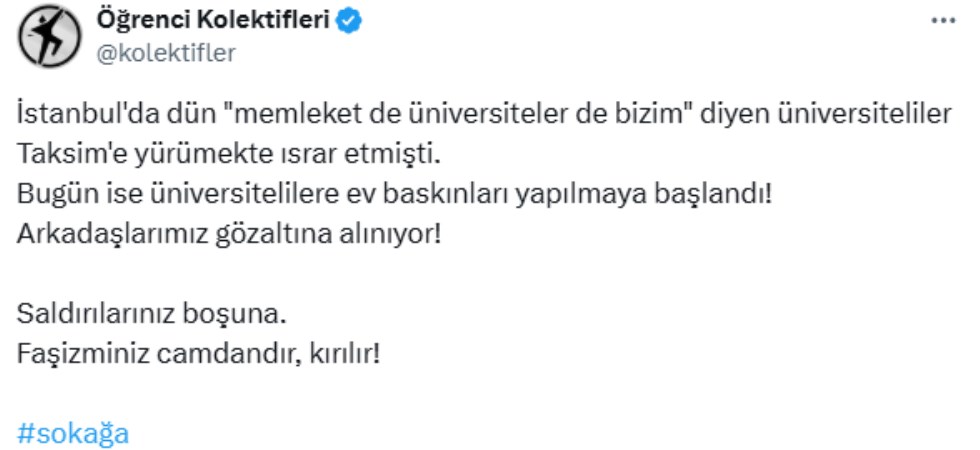
Task: Click the @kolektifler handle
Action: [x=164, y=53]
